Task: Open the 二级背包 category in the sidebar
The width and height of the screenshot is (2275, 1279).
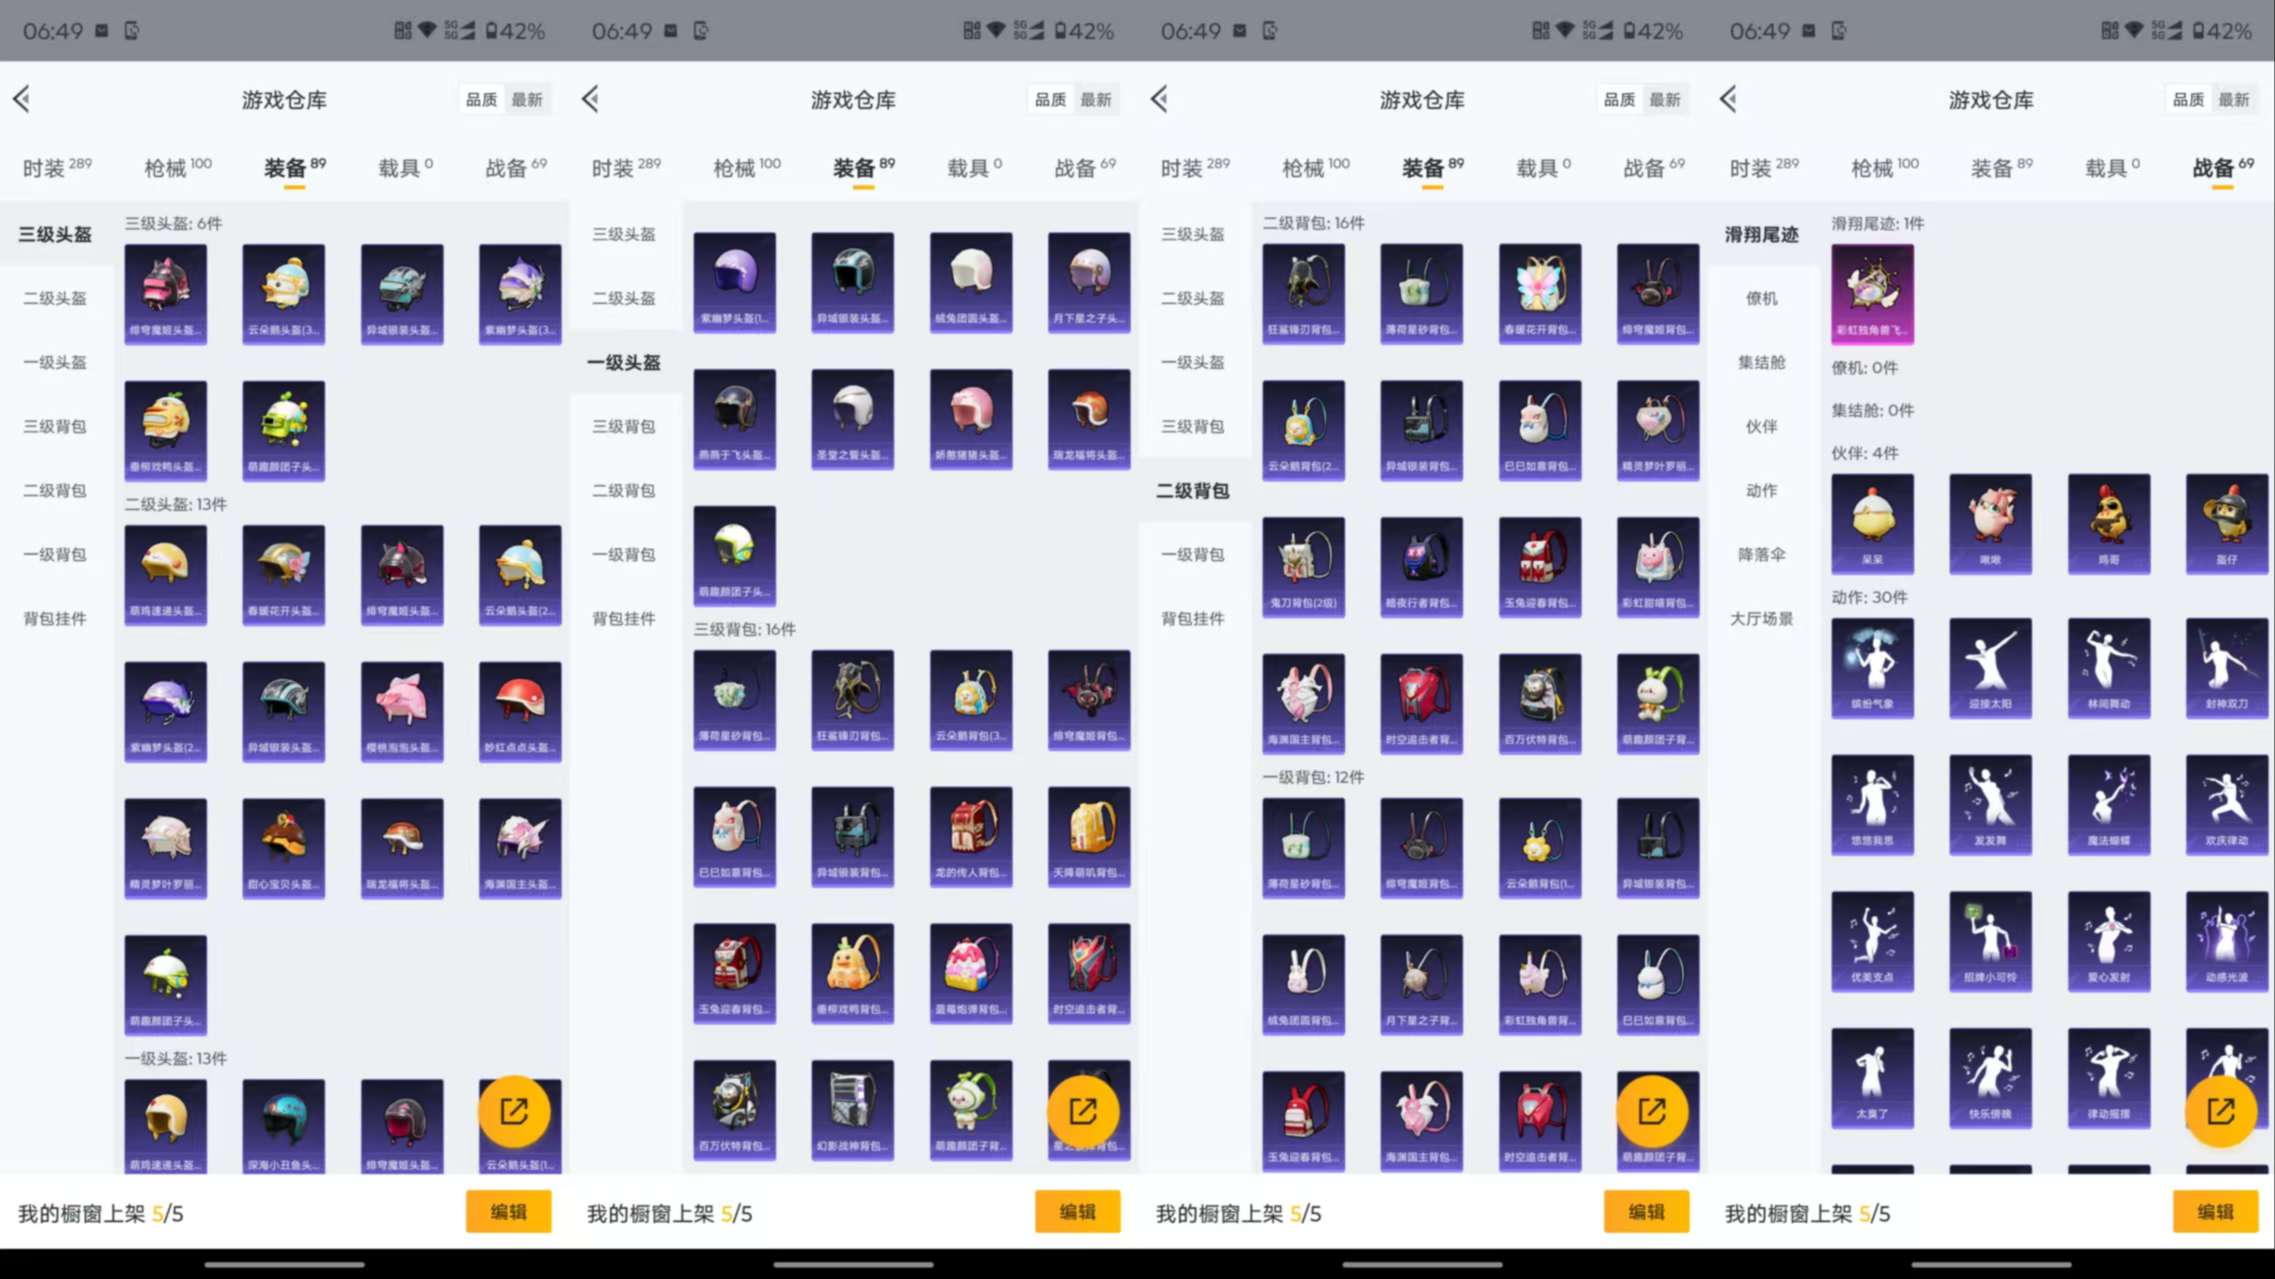Action: 55,490
